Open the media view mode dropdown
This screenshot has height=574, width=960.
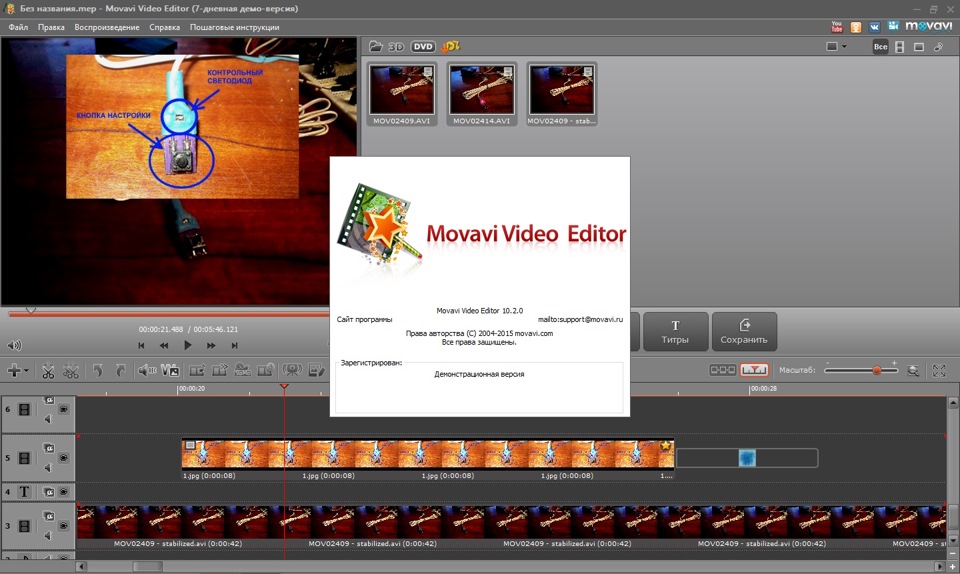point(836,47)
